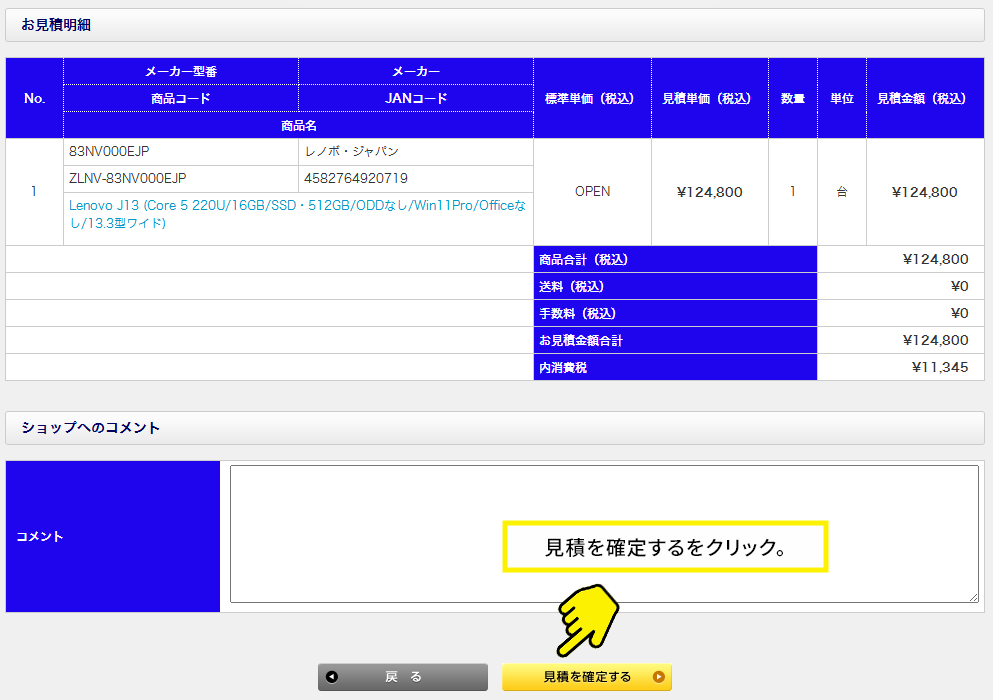Click the 見積を確定する button
This screenshot has height=700, width=993.
tap(586, 677)
